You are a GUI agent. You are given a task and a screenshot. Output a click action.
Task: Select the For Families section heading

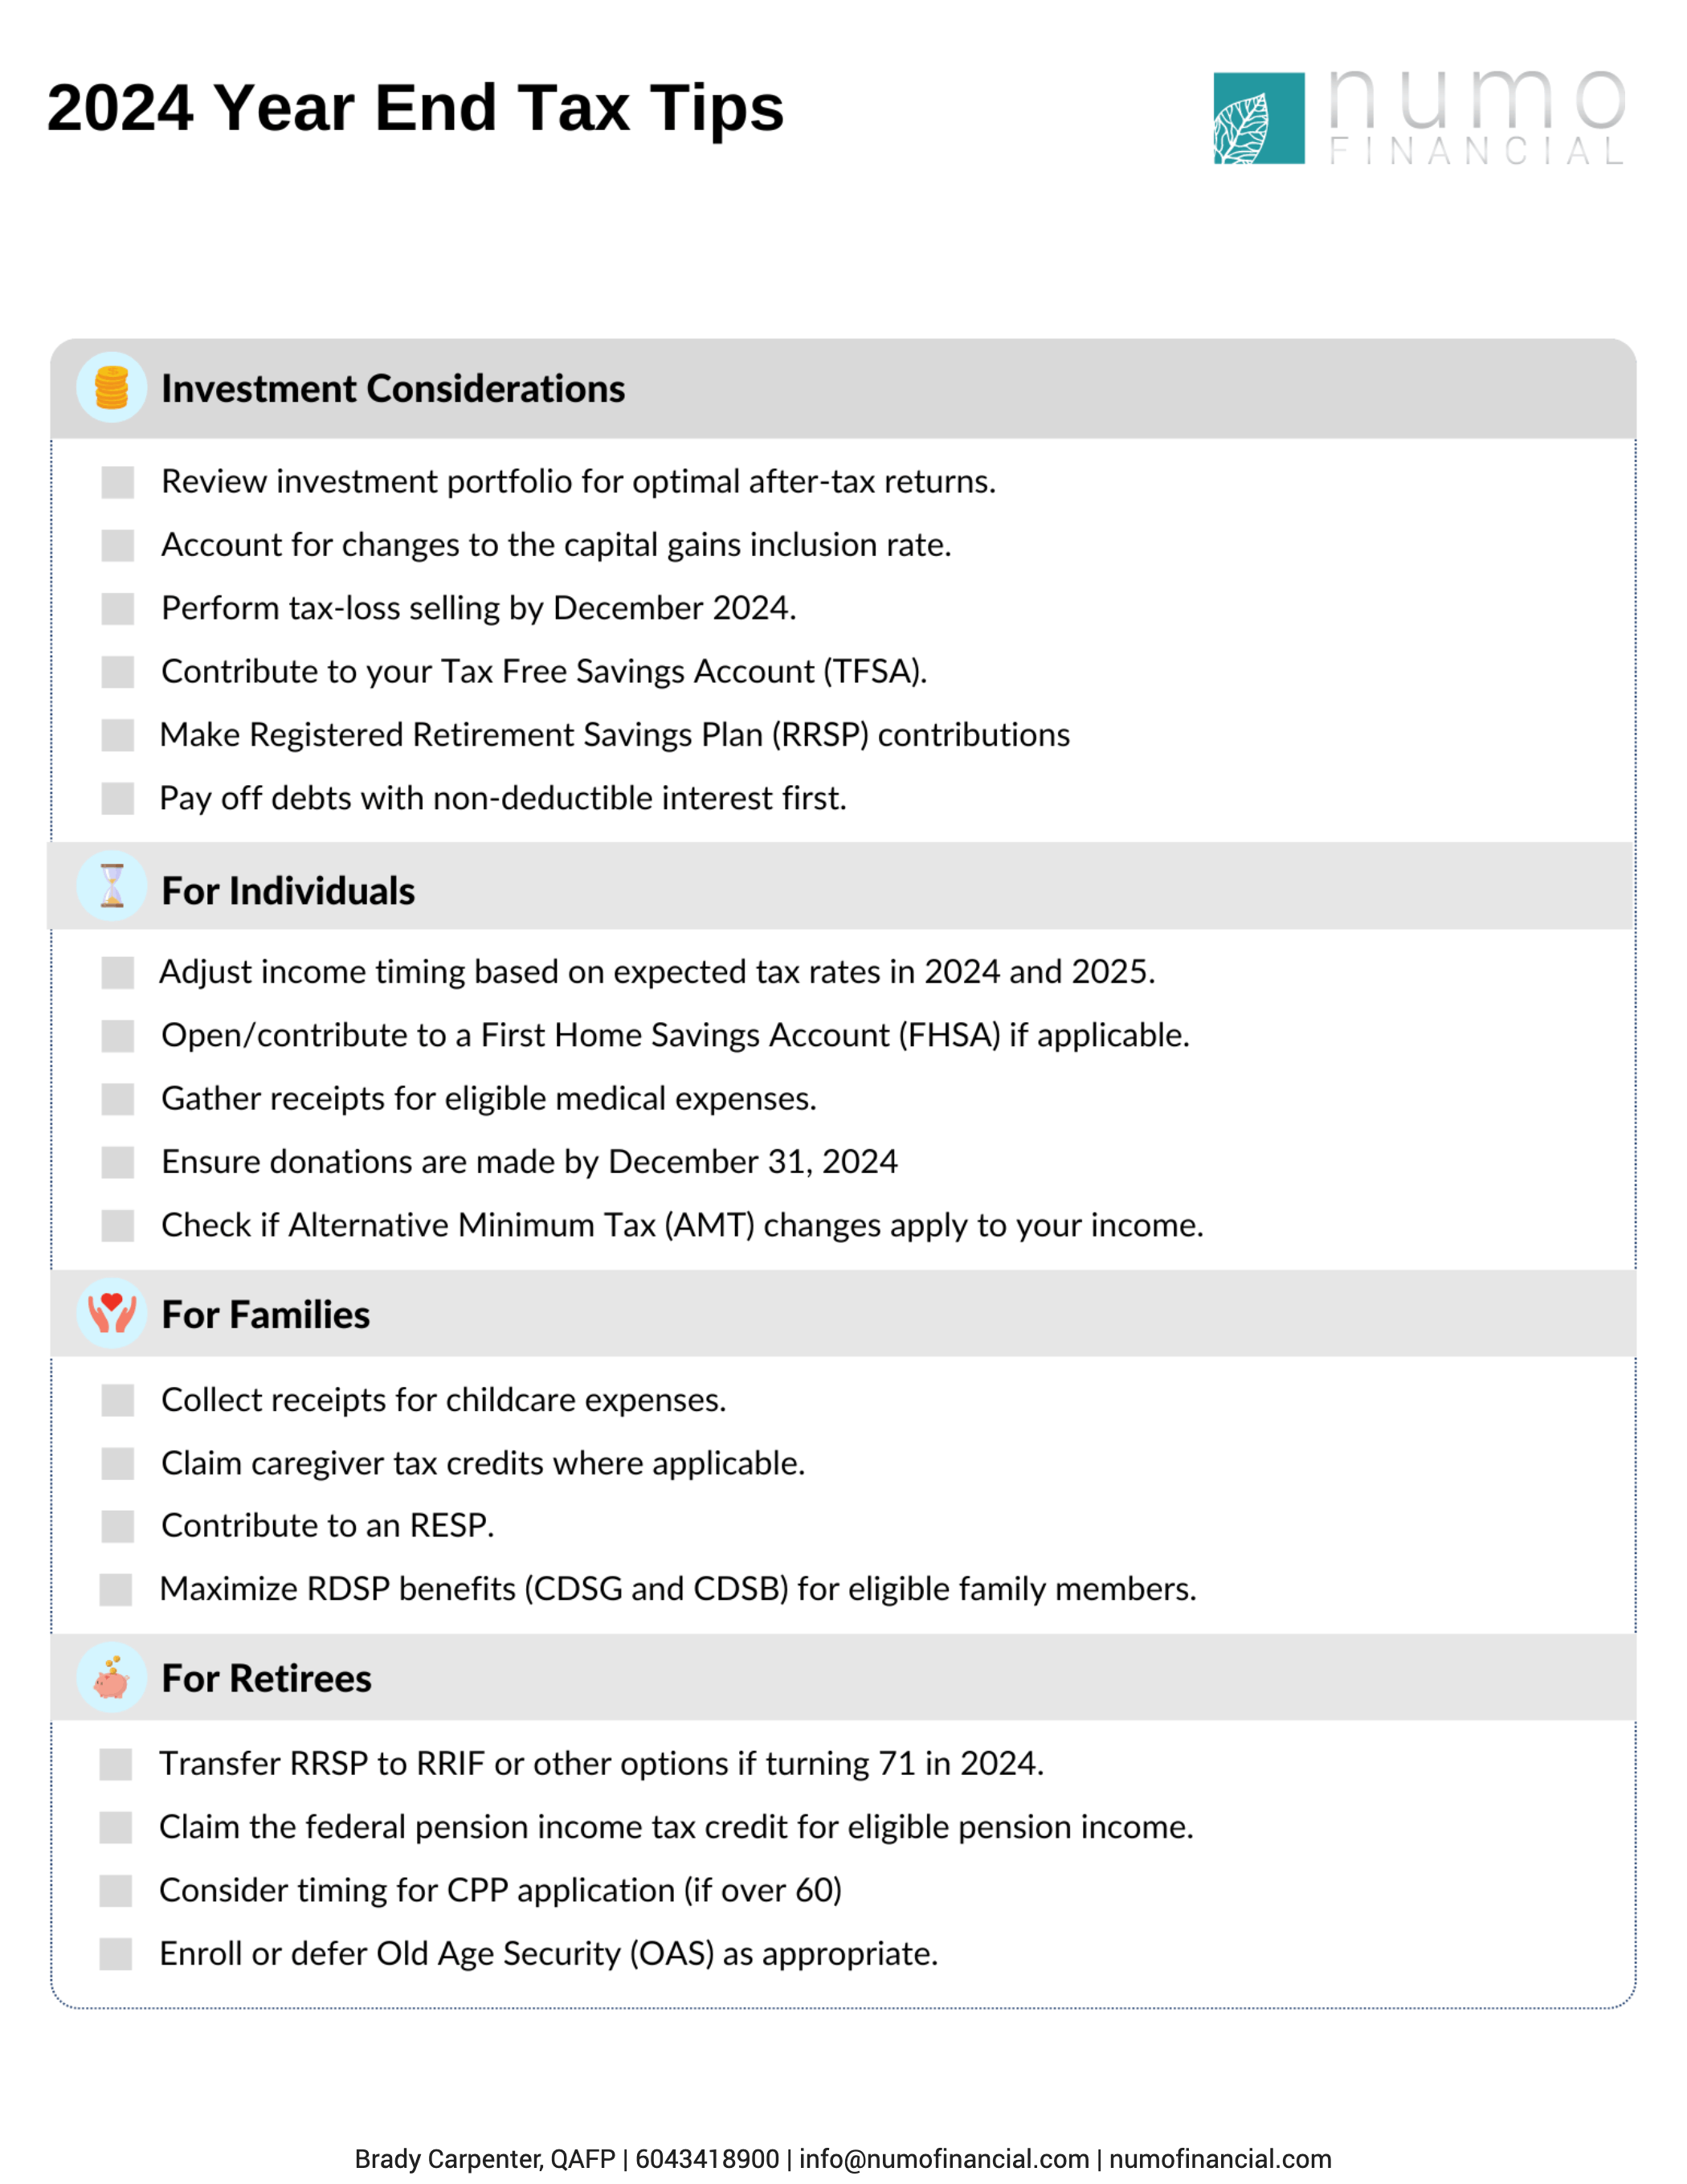click(266, 1315)
